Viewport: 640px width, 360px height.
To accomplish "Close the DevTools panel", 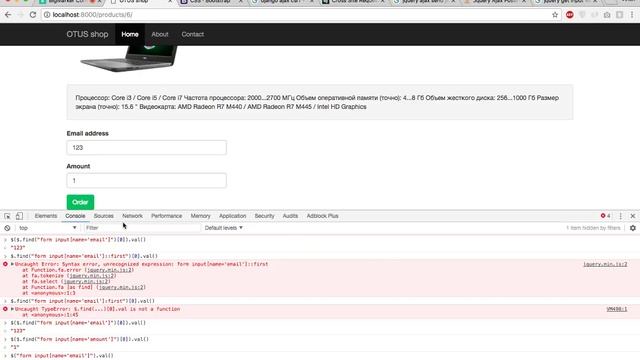I will (633, 216).
